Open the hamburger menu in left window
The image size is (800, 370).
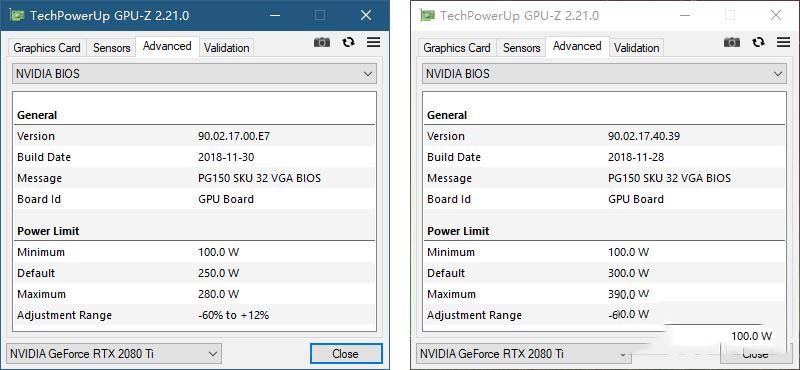coord(373,42)
